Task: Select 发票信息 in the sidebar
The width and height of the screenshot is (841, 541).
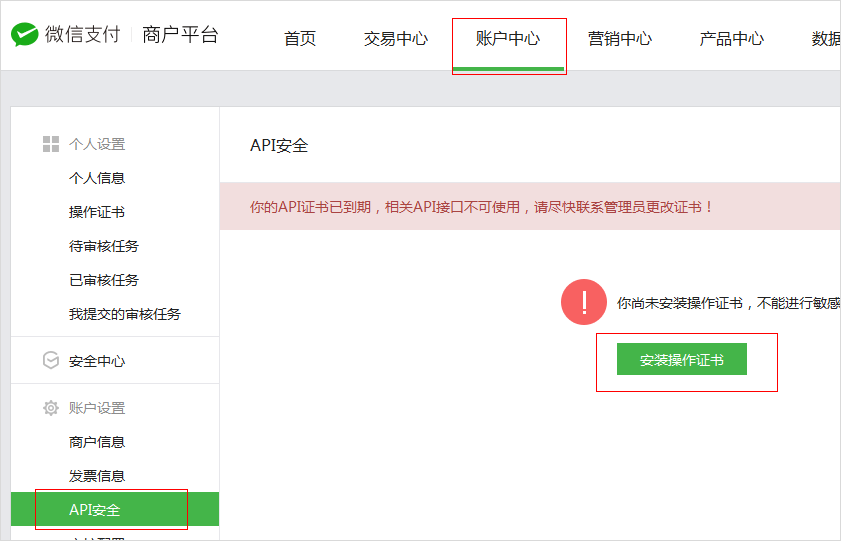Action: click(x=97, y=476)
